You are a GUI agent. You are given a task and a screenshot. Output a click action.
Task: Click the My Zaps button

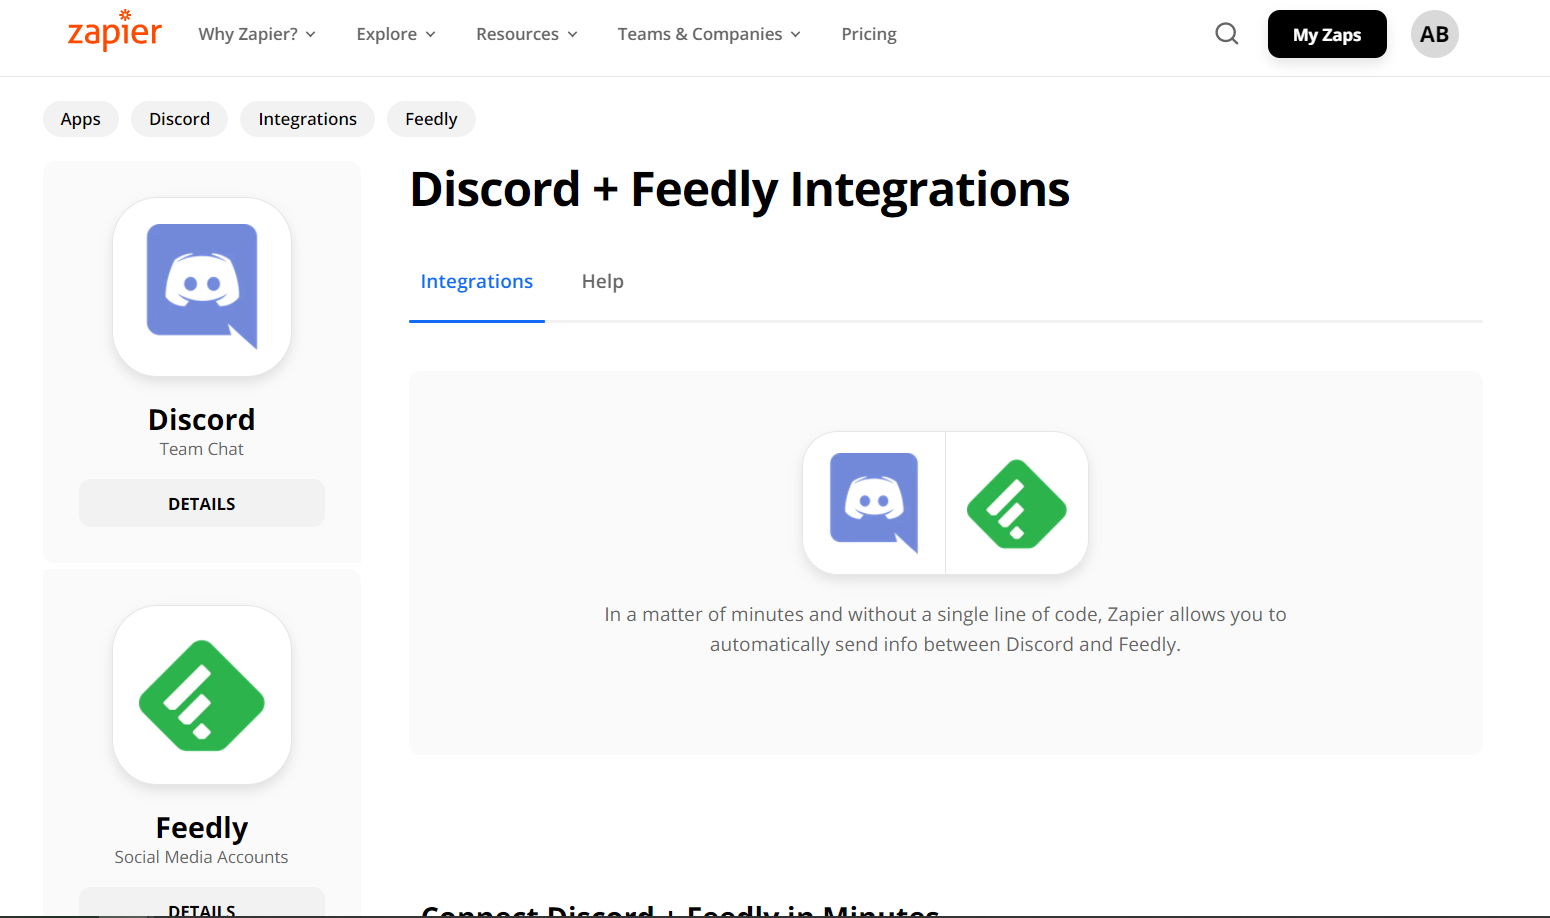point(1327,34)
